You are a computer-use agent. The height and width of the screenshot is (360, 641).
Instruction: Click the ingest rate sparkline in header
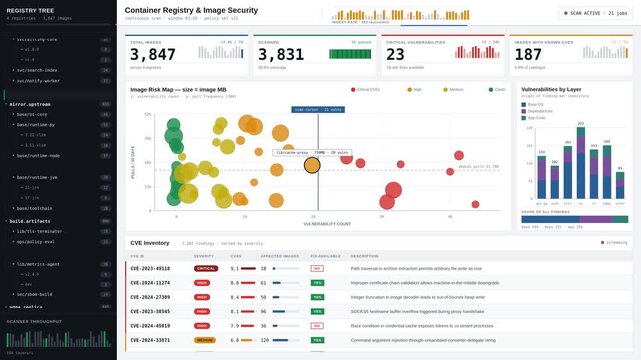coord(401,15)
